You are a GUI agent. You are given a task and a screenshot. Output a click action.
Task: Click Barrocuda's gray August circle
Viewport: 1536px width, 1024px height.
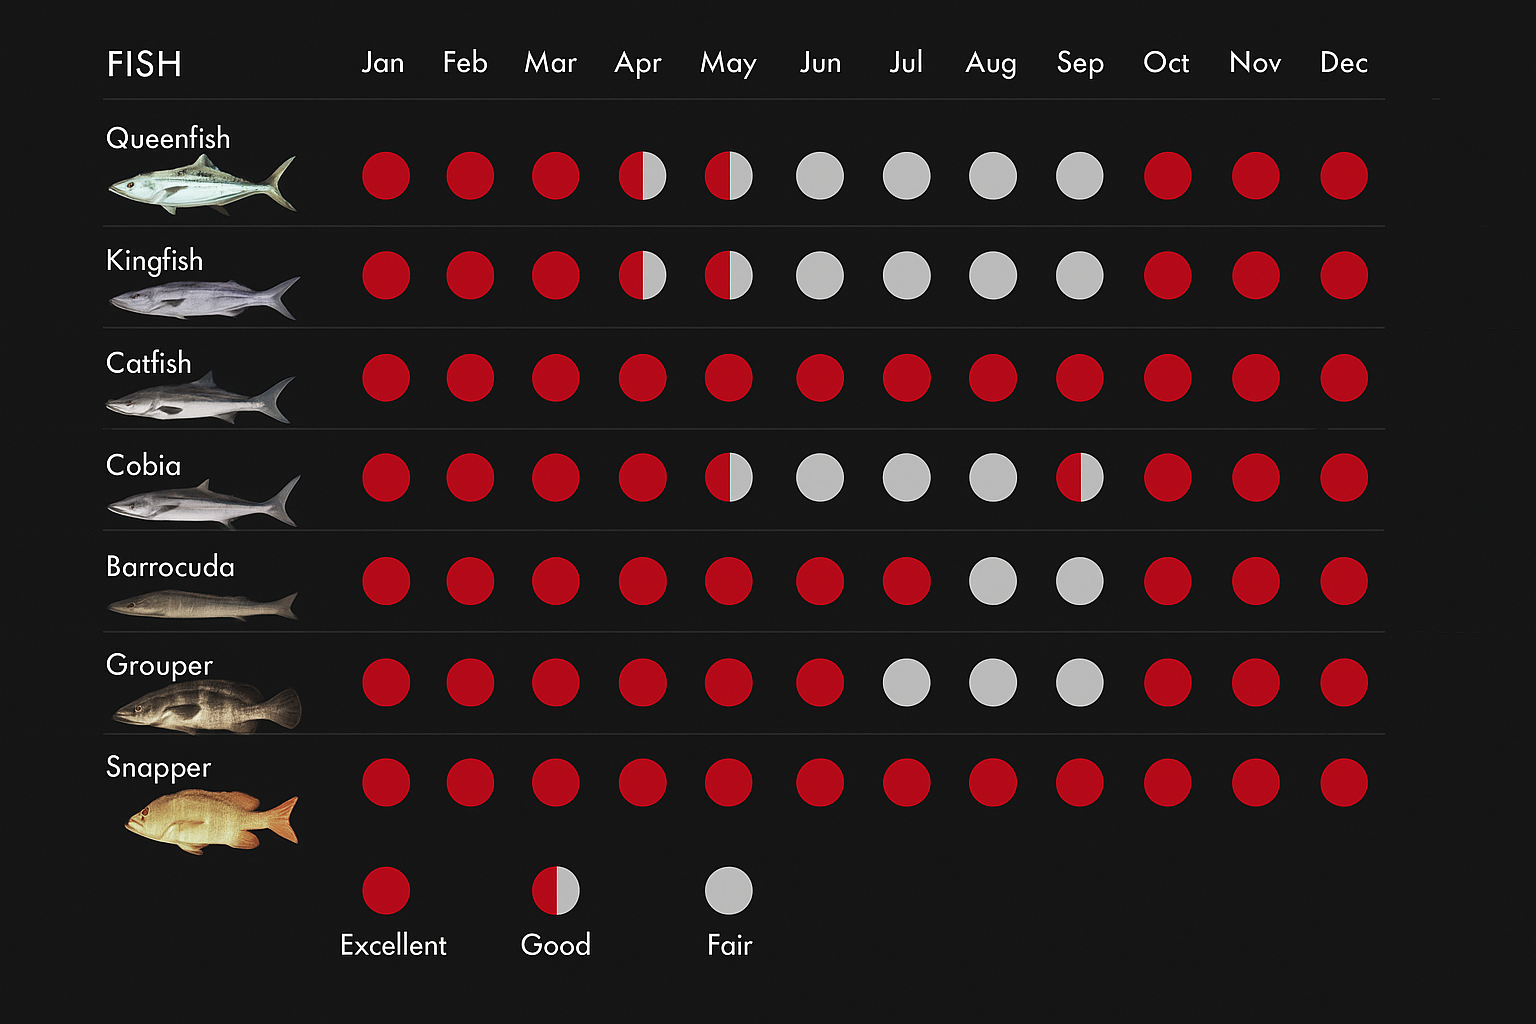(993, 581)
